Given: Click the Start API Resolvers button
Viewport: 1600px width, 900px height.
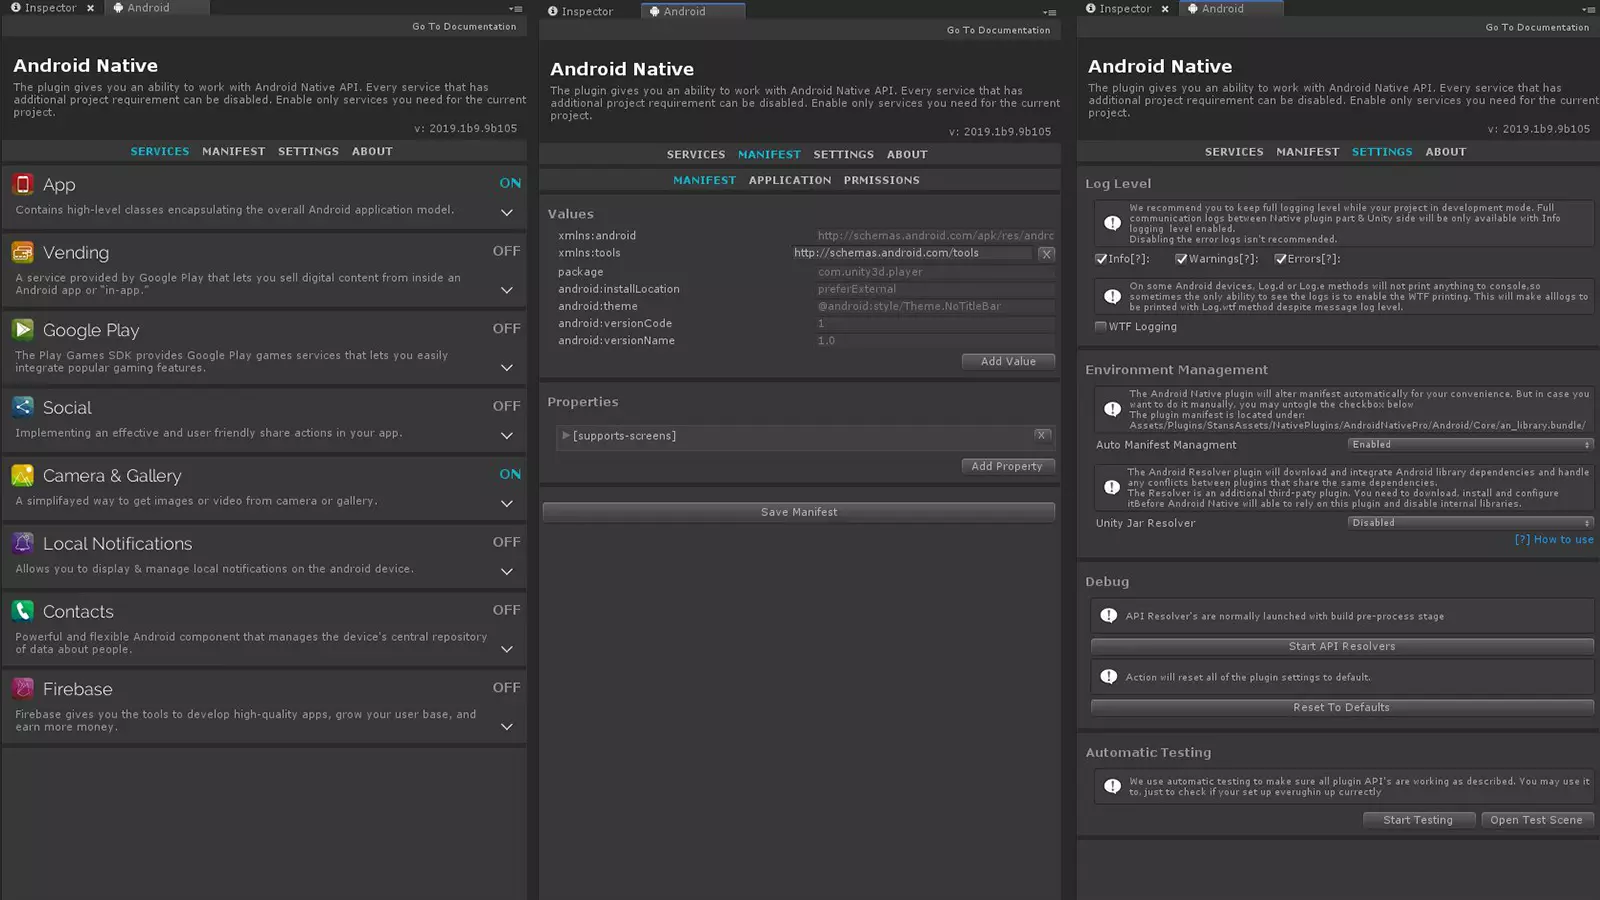Looking at the screenshot, I should pyautogui.click(x=1342, y=647).
